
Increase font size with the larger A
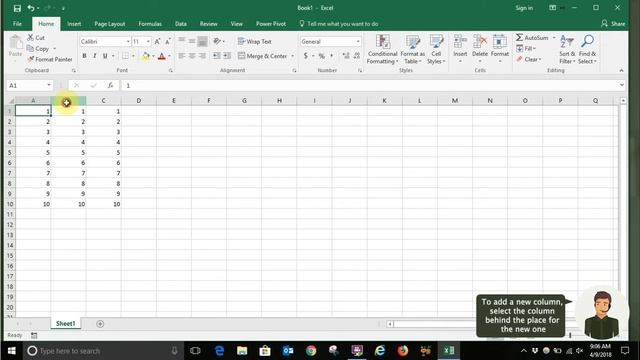(x=158, y=42)
